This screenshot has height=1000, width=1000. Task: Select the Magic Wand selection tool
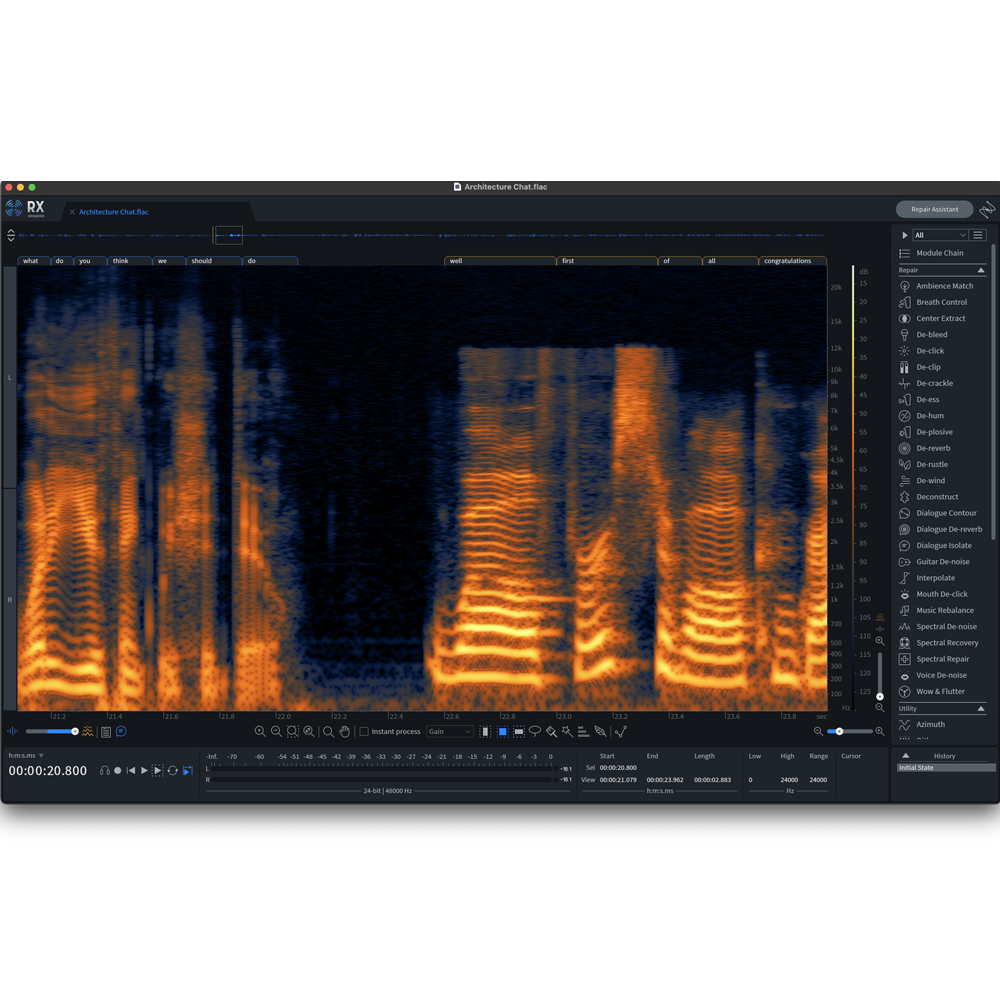568,731
